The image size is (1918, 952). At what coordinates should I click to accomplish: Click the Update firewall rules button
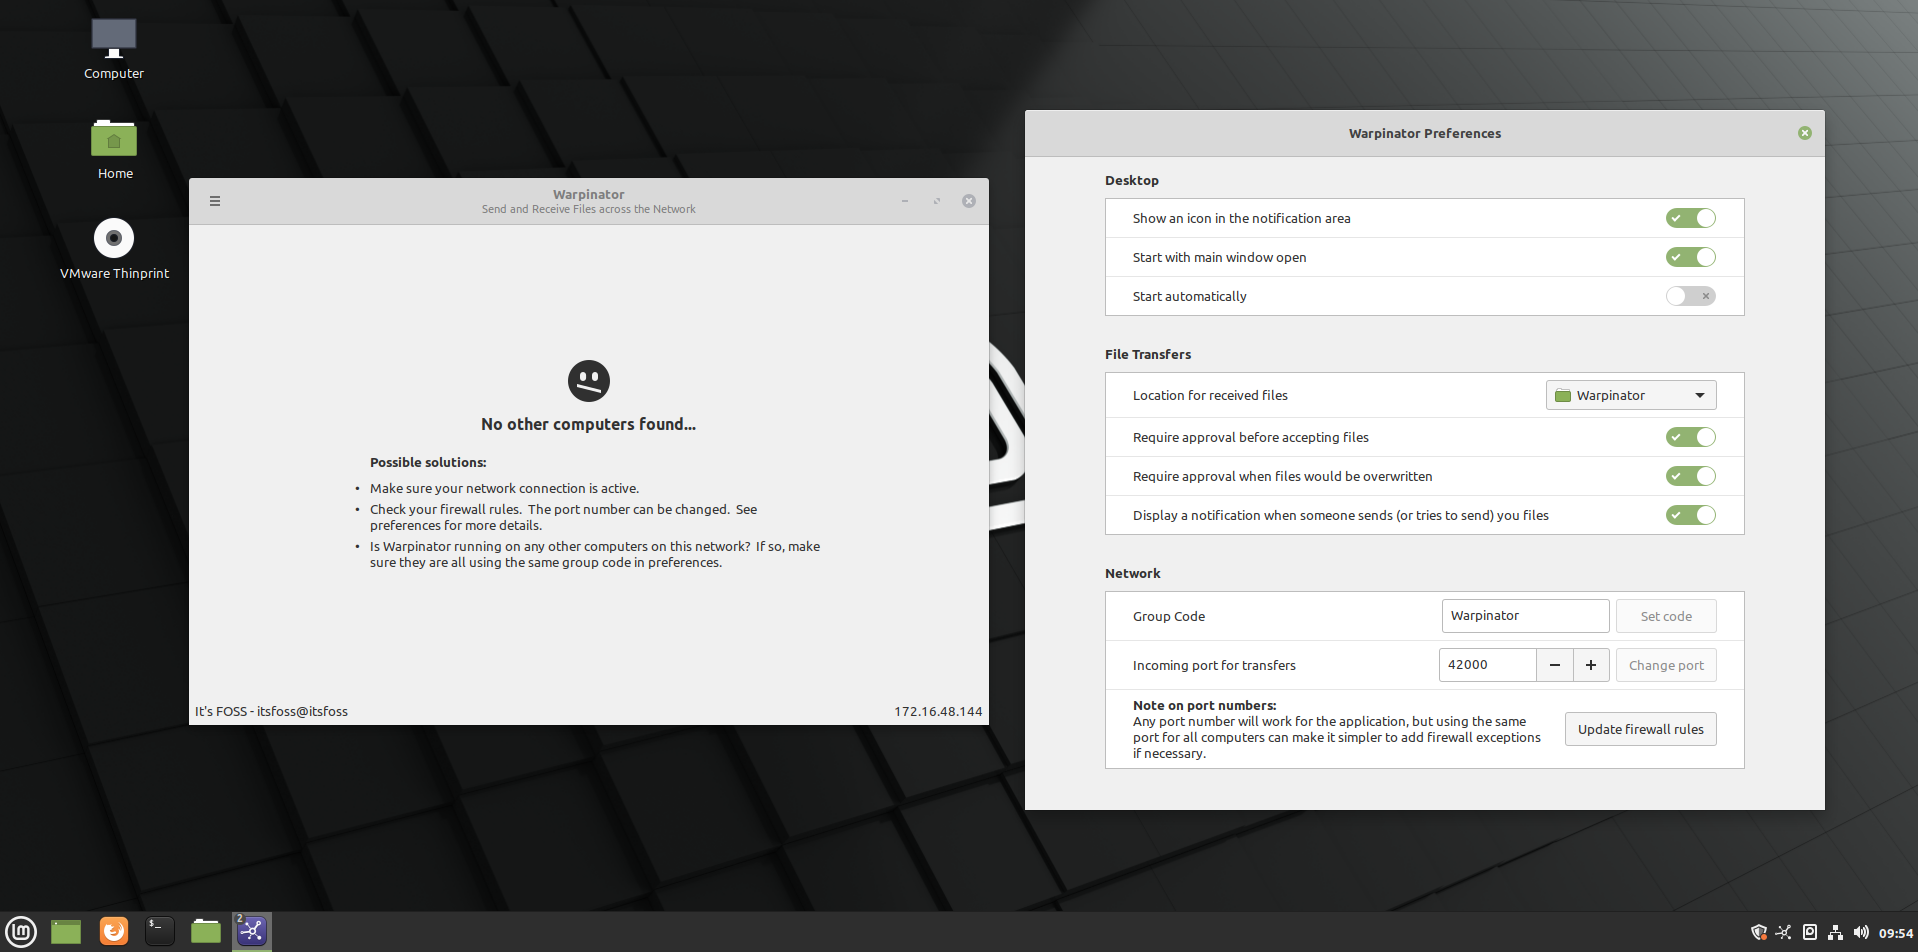click(x=1640, y=729)
